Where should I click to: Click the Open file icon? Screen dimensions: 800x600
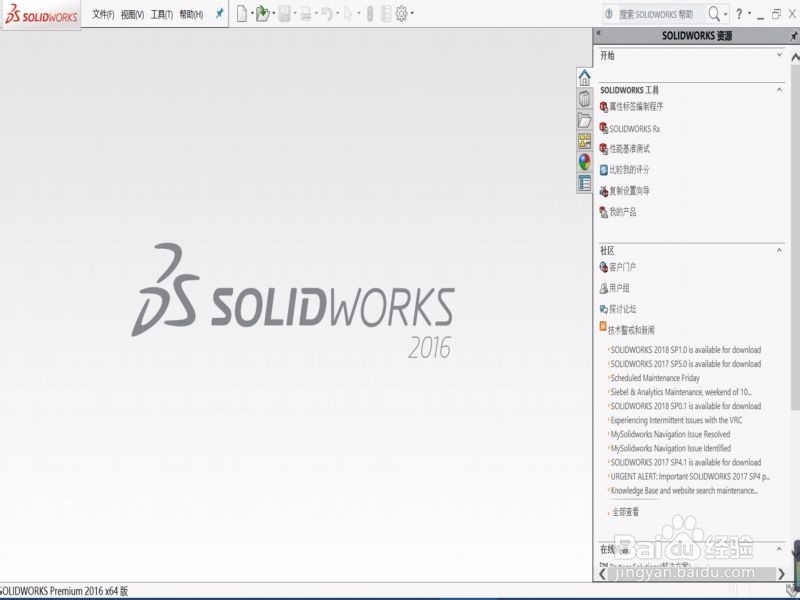[262, 14]
